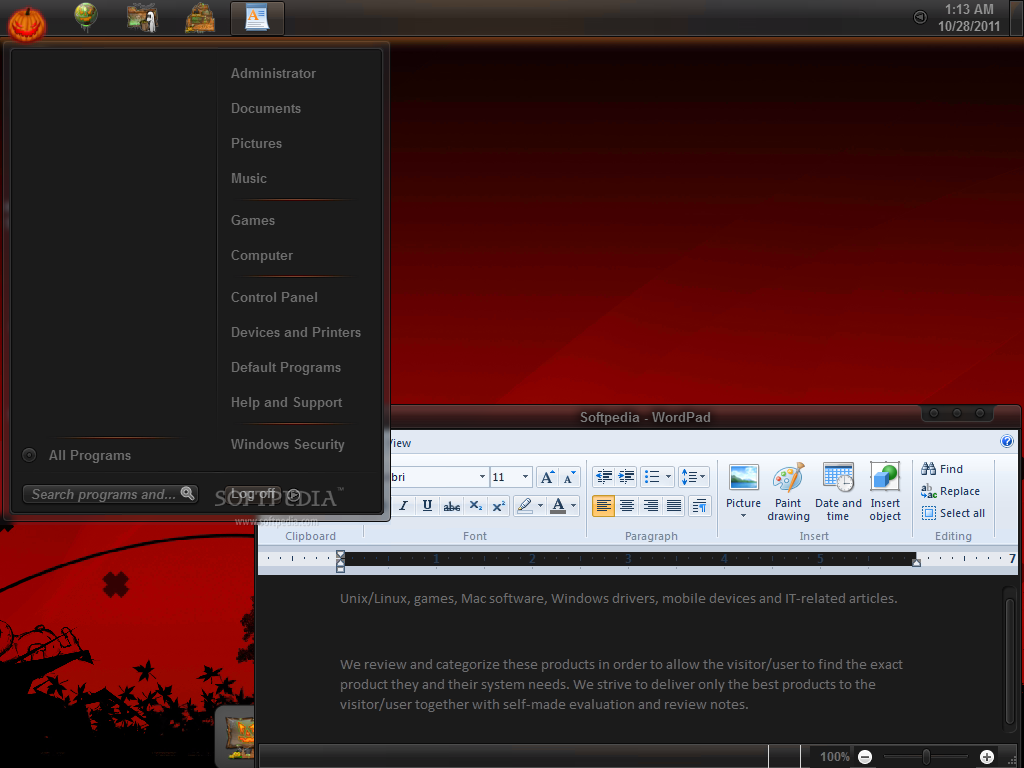
Task: Open WordPad Help question mark icon
Action: [x=1007, y=441]
